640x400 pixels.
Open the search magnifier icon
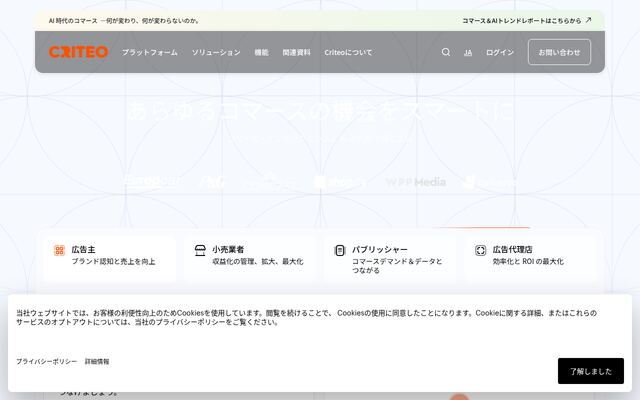[x=446, y=52]
